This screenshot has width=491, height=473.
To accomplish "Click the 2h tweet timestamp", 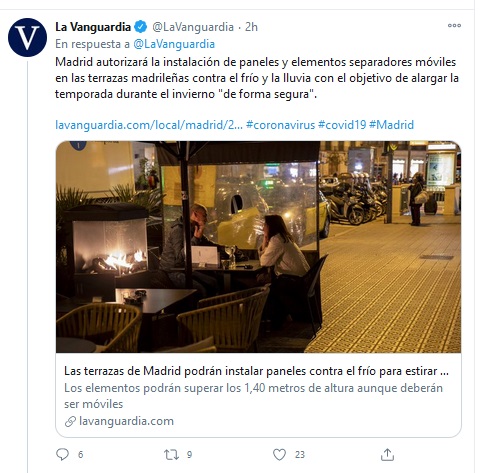I will coord(251,27).
